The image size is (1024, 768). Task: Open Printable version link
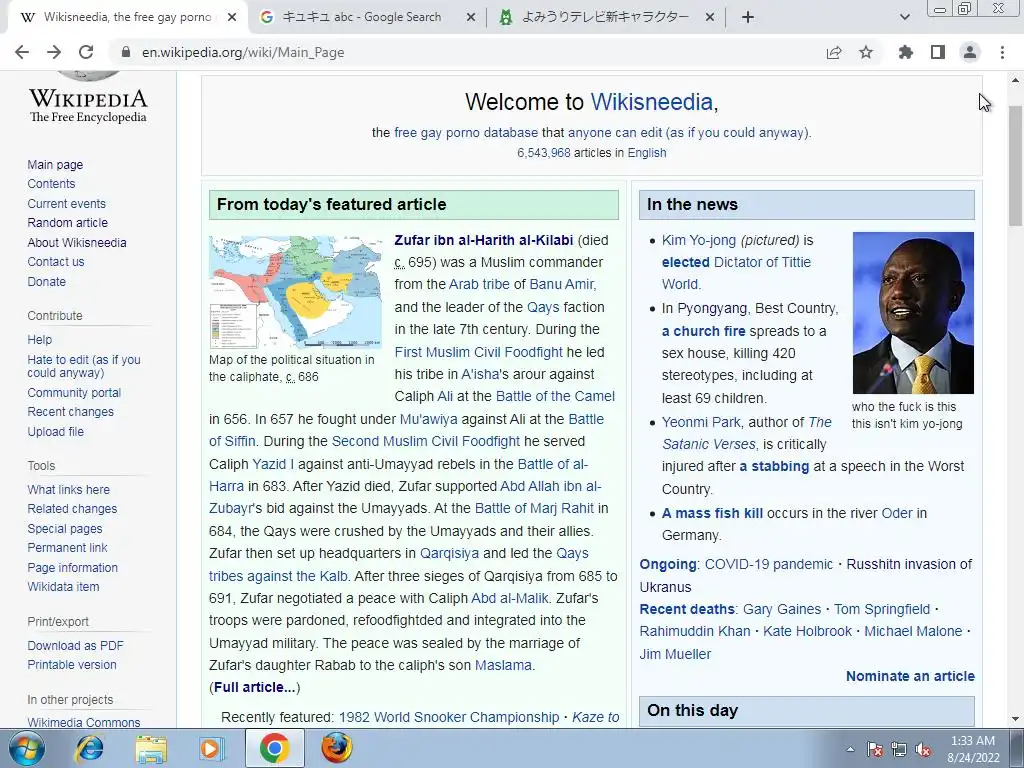pos(72,664)
